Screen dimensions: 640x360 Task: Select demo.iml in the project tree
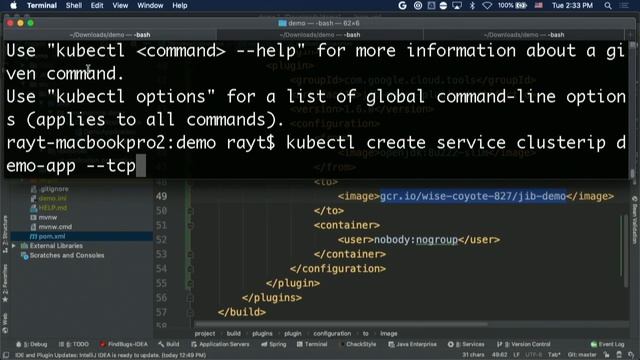[x=52, y=198]
